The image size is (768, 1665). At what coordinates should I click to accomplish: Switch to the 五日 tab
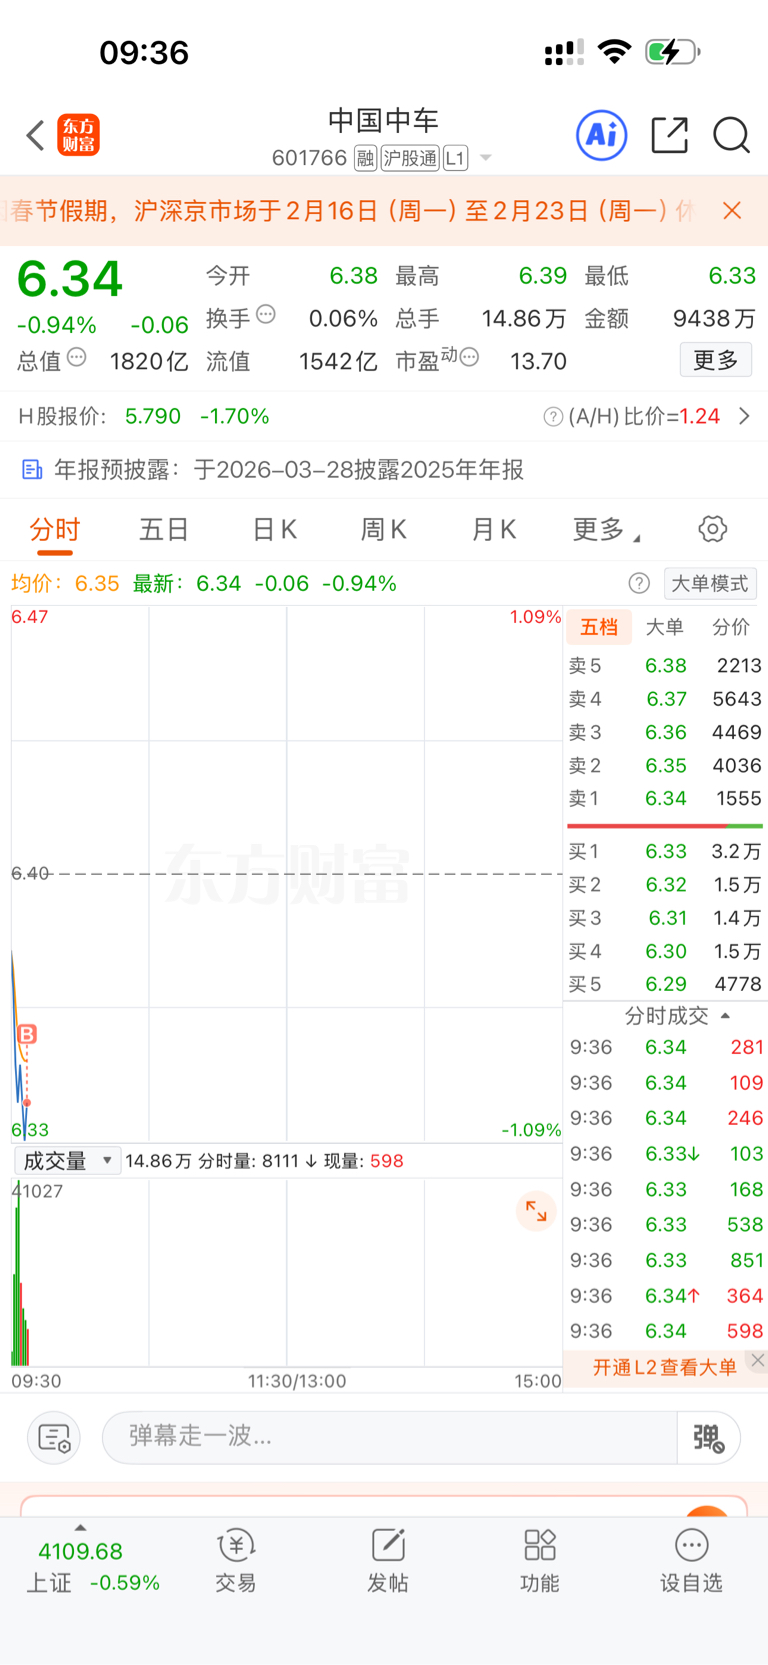pyautogui.click(x=164, y=530)
